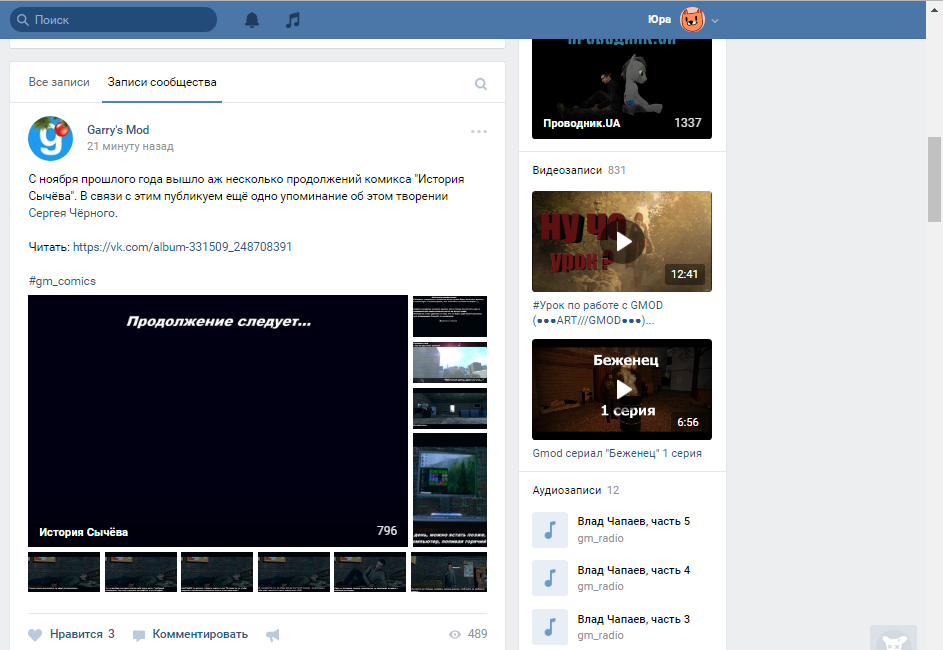Play the 'НУ ЧО урок' video
The height and width of the screenshot is (650, 943).
click(622, 241)
